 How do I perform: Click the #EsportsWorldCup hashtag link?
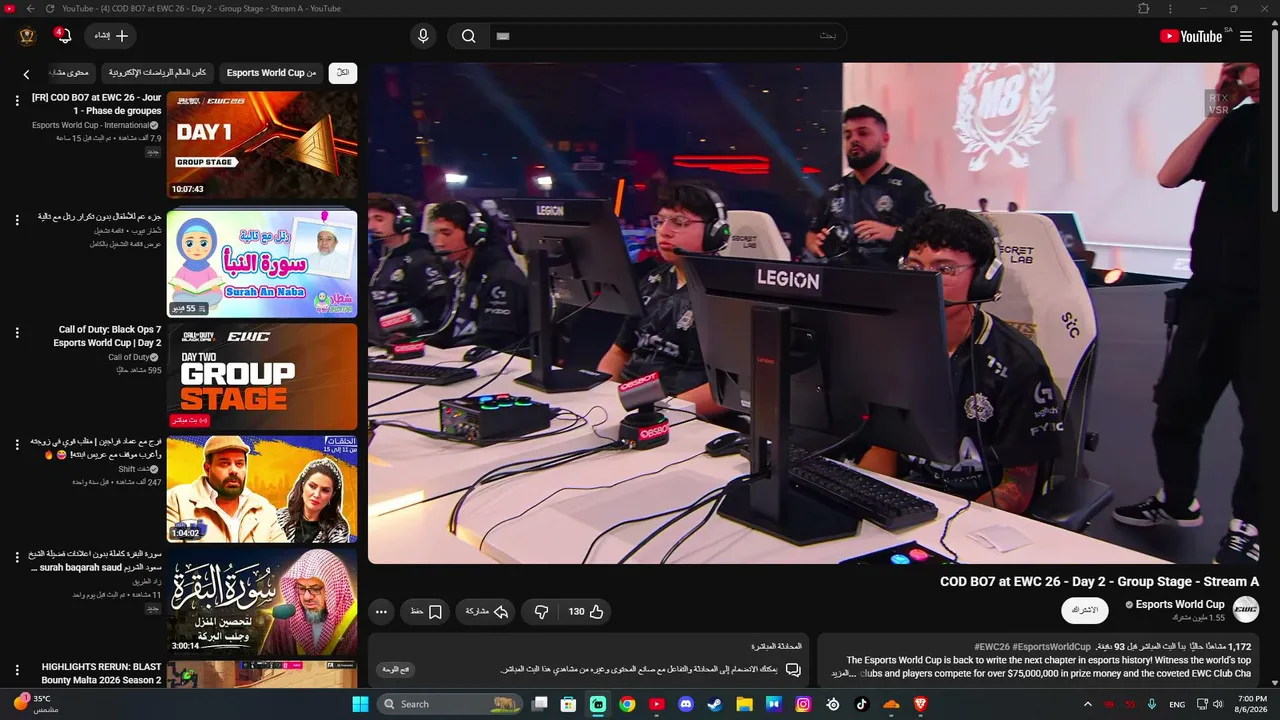click(1051, 647)
